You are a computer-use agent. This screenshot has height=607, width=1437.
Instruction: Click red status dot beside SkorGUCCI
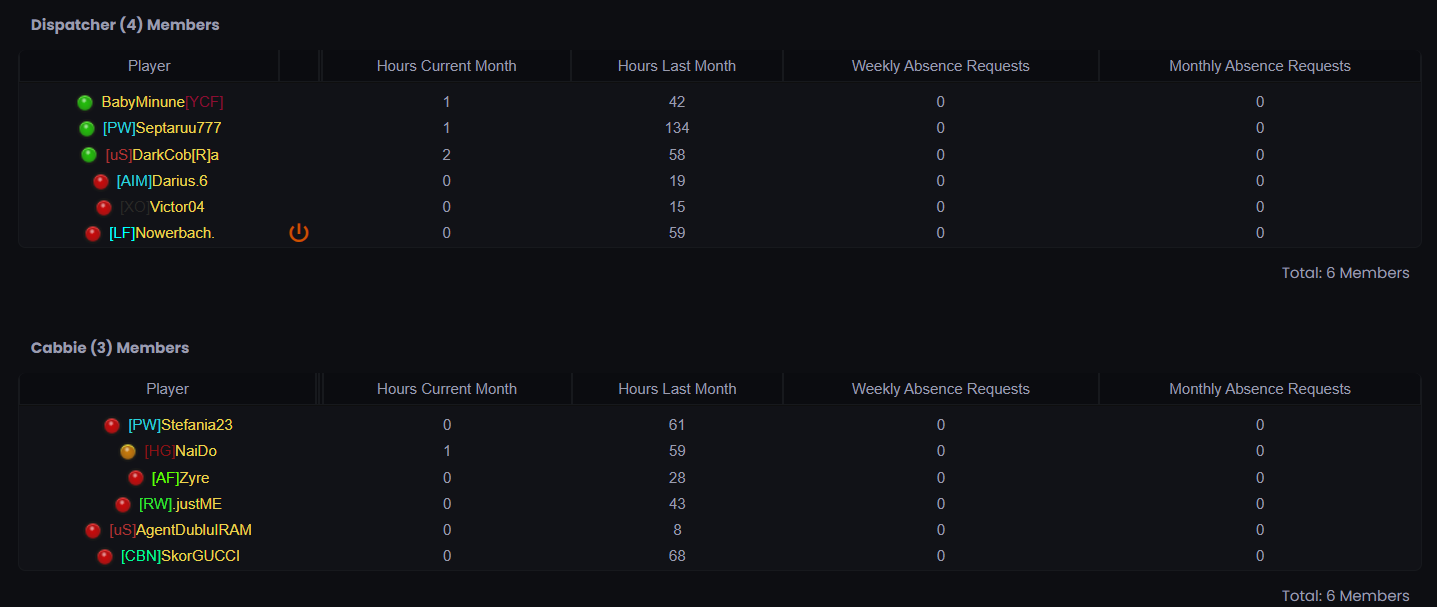pyautogui.click(x=105, y=556)
